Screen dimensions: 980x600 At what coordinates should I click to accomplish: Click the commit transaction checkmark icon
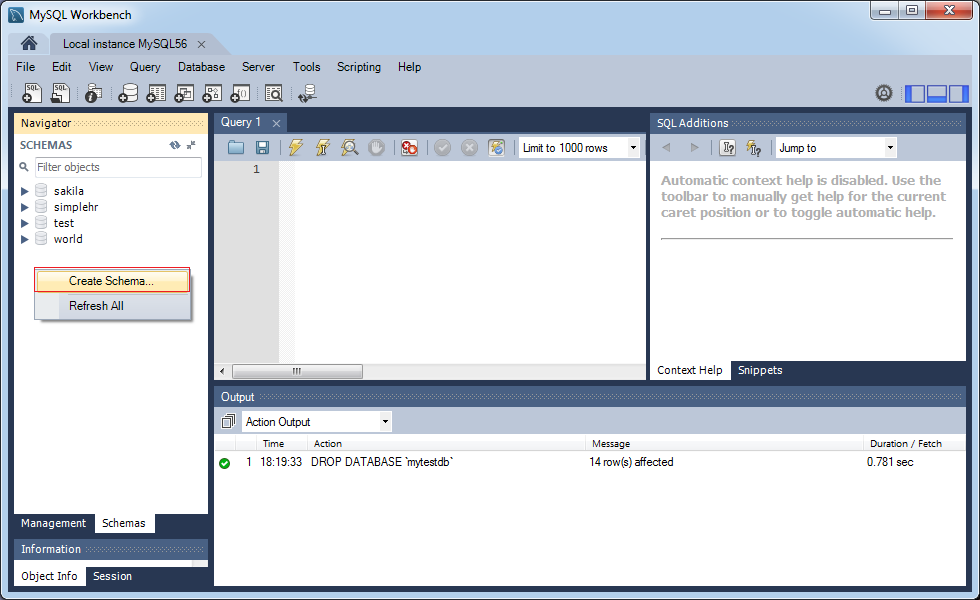(442, 148)
